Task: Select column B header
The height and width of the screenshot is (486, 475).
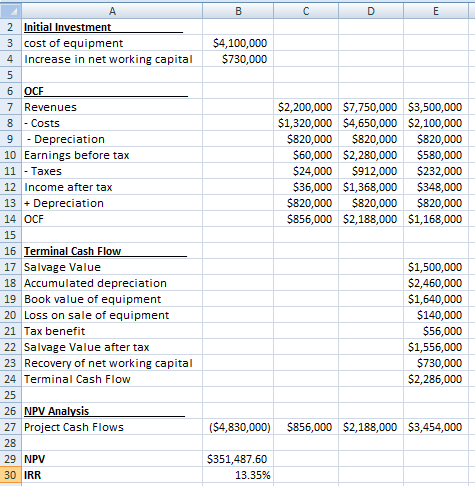Action: tap(238, 11)
